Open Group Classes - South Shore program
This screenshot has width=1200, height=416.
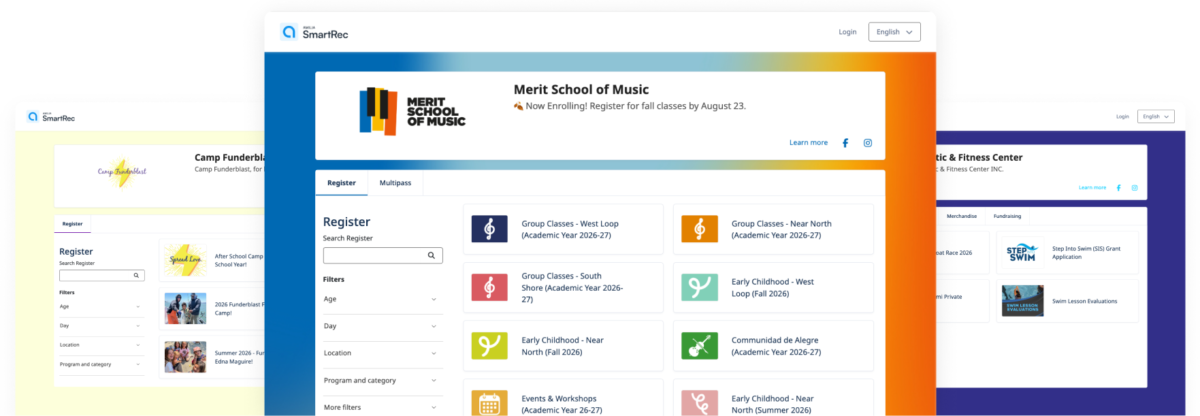pos(563,288)
